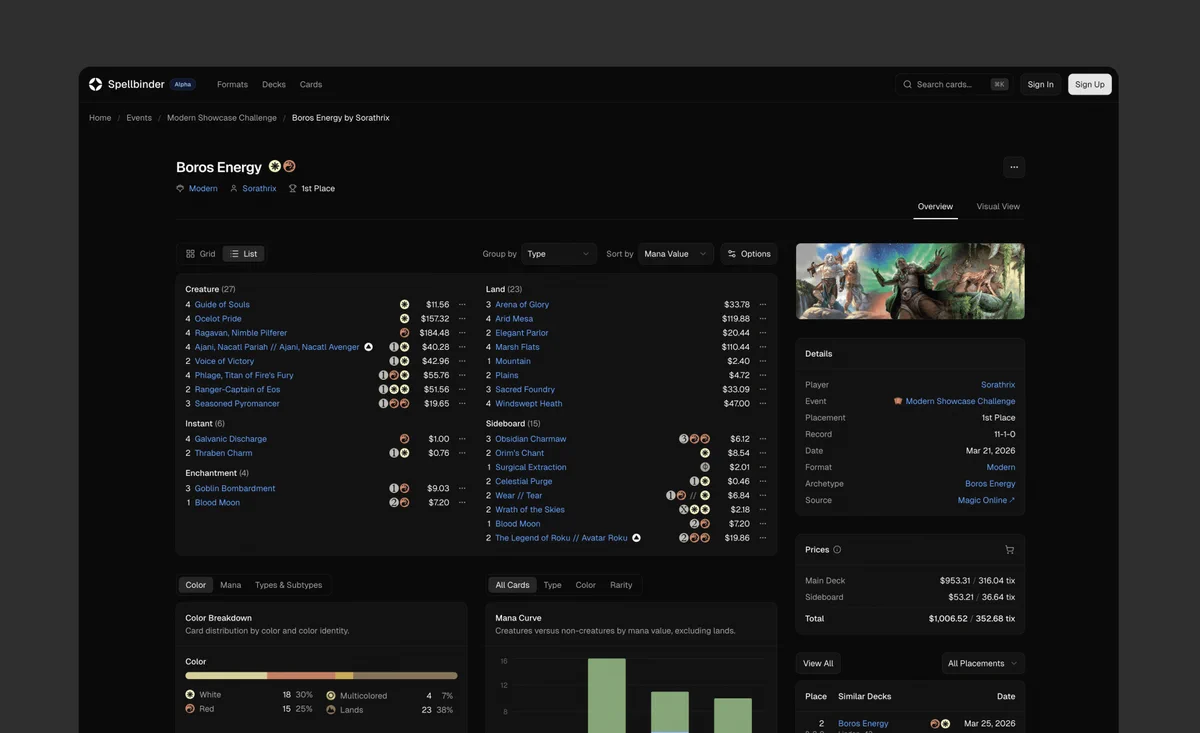Viewport: 1200px width, 733px height.
Task: Select All Cards in mana curve
Action: [512, 585]
